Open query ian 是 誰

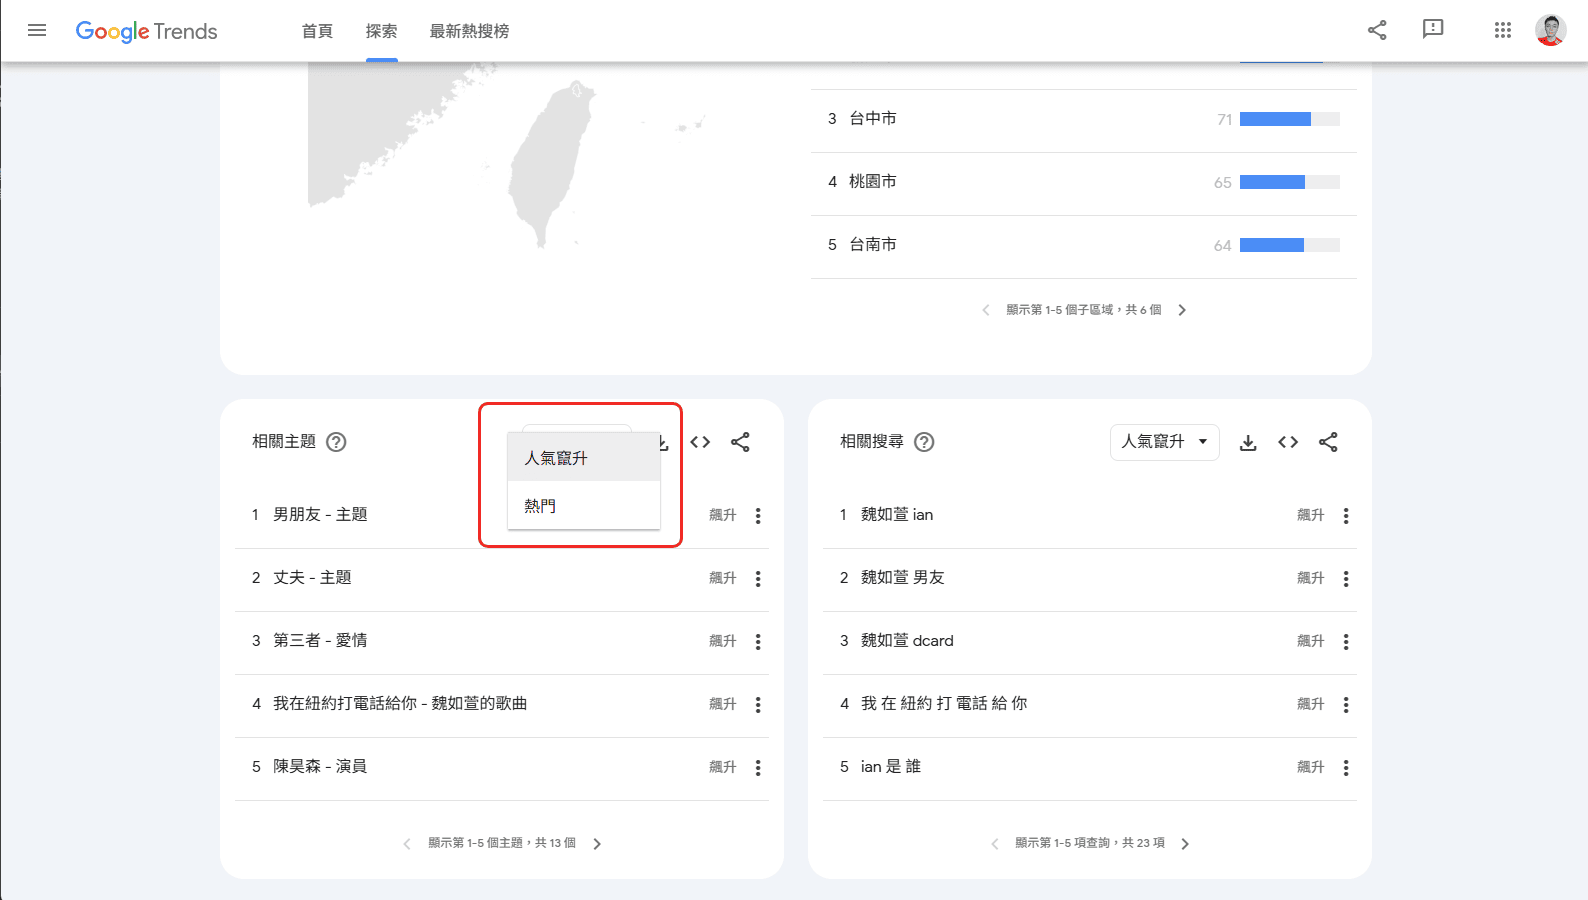click(891, 767)
